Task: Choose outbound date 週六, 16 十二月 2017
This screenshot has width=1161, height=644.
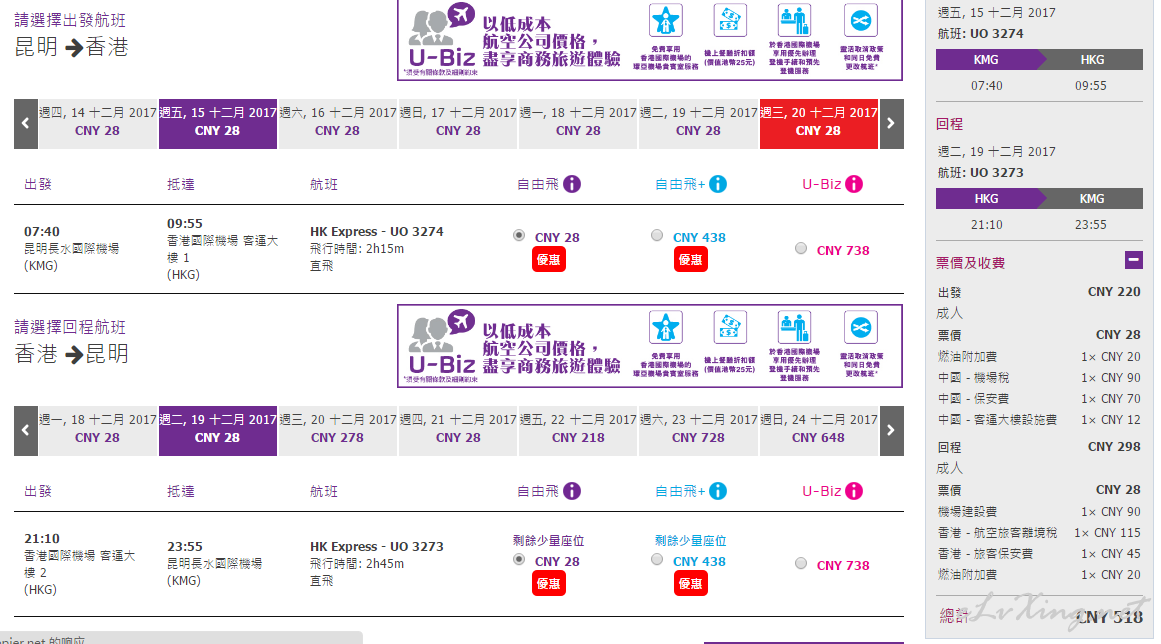Action: click(338, 124)
